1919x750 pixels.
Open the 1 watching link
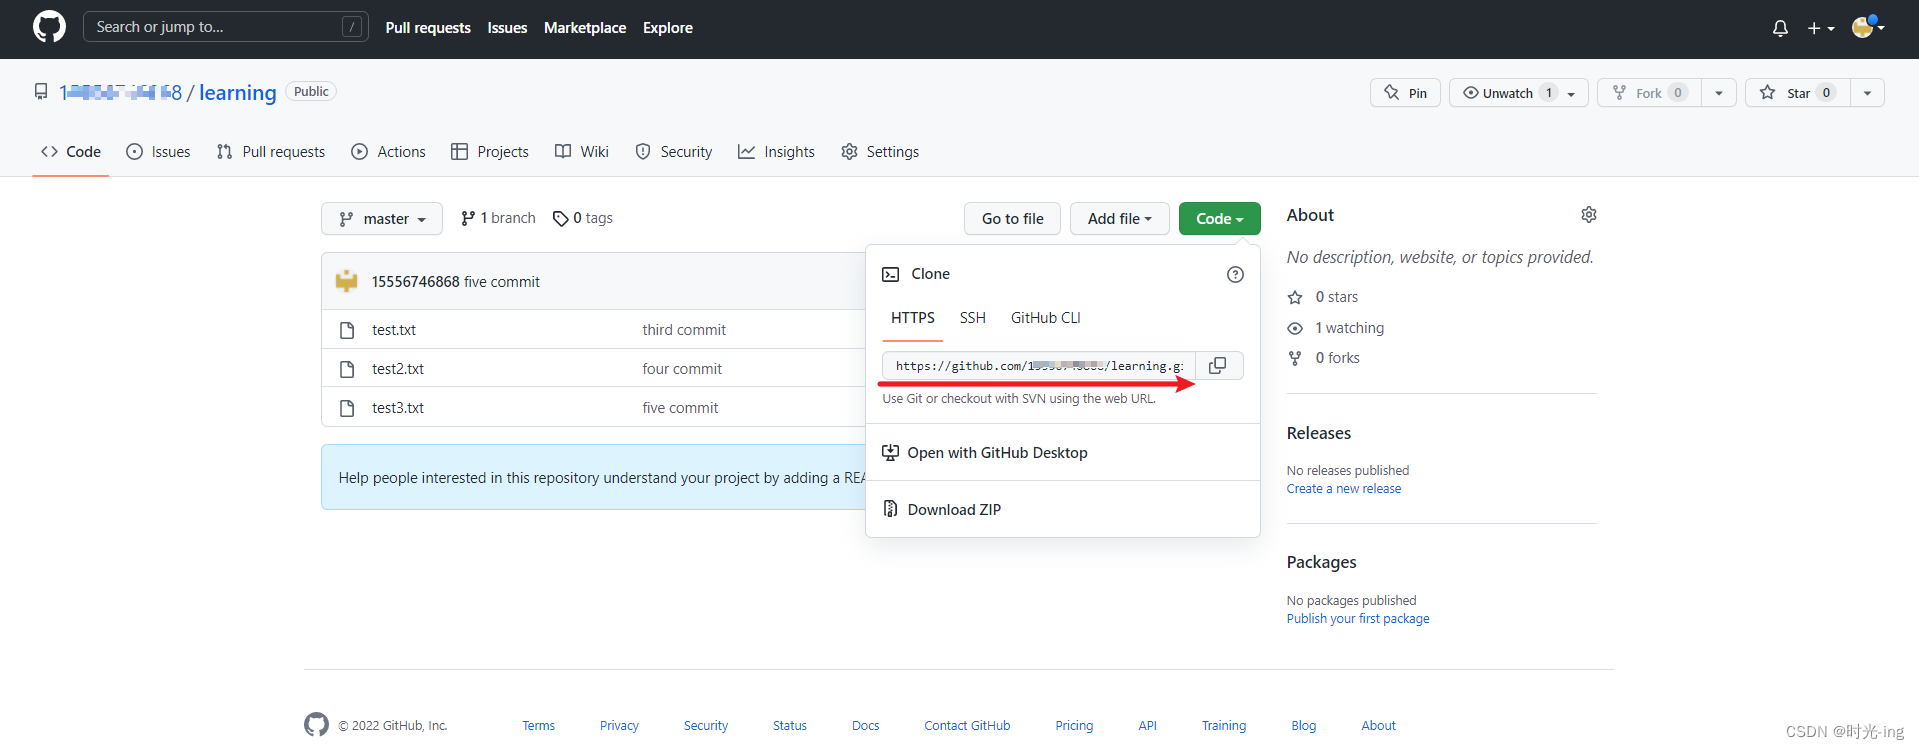click(1336, 328)
